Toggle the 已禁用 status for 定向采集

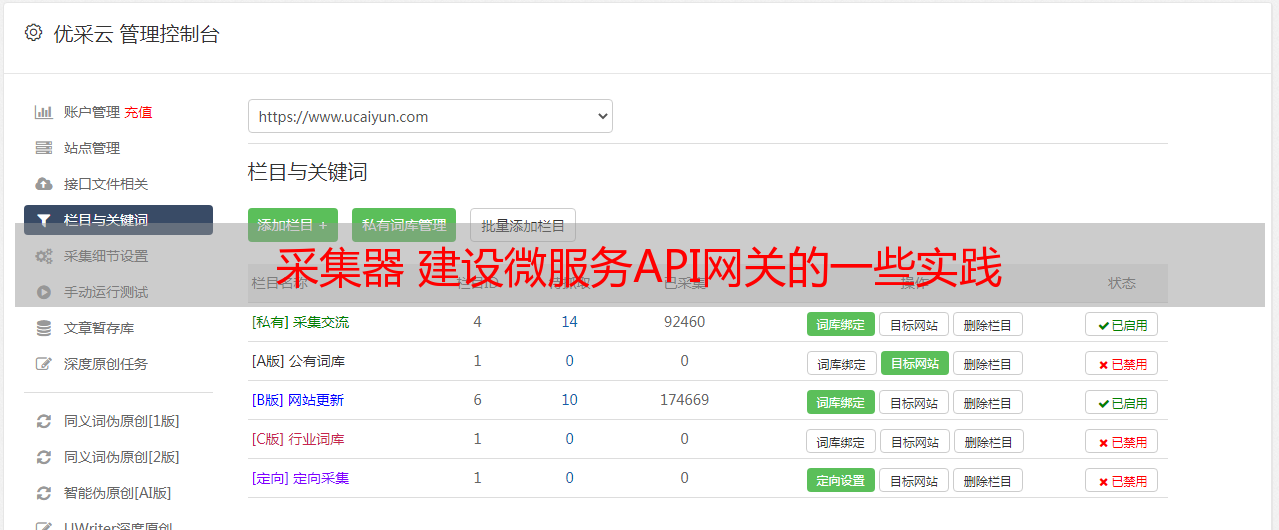point(1122,480)
